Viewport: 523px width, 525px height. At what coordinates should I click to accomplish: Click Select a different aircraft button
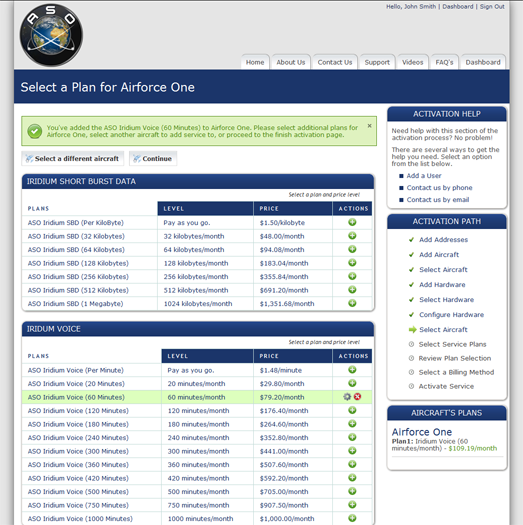pyautogui.click(x=73, y=158)
